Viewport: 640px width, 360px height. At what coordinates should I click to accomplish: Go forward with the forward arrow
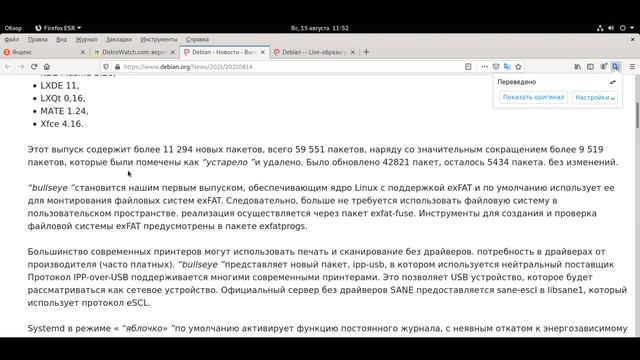point(21,67)
